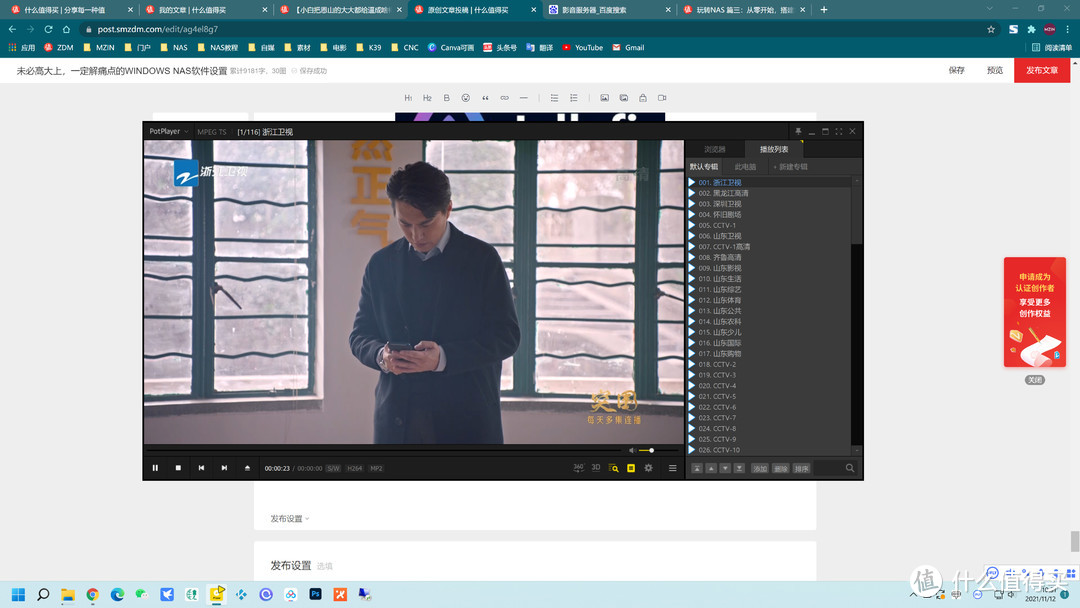Insert an image using the editor toolbar icon
Screen dimensions: 1080x608
tap(604, 97)
